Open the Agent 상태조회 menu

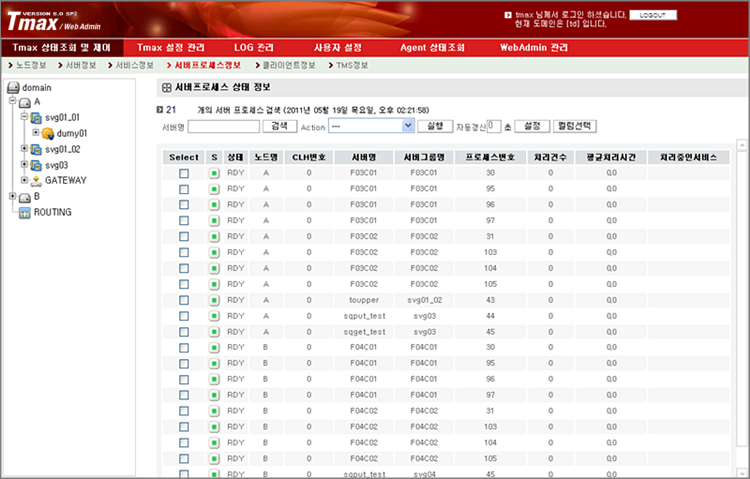[x=432, y=47]
